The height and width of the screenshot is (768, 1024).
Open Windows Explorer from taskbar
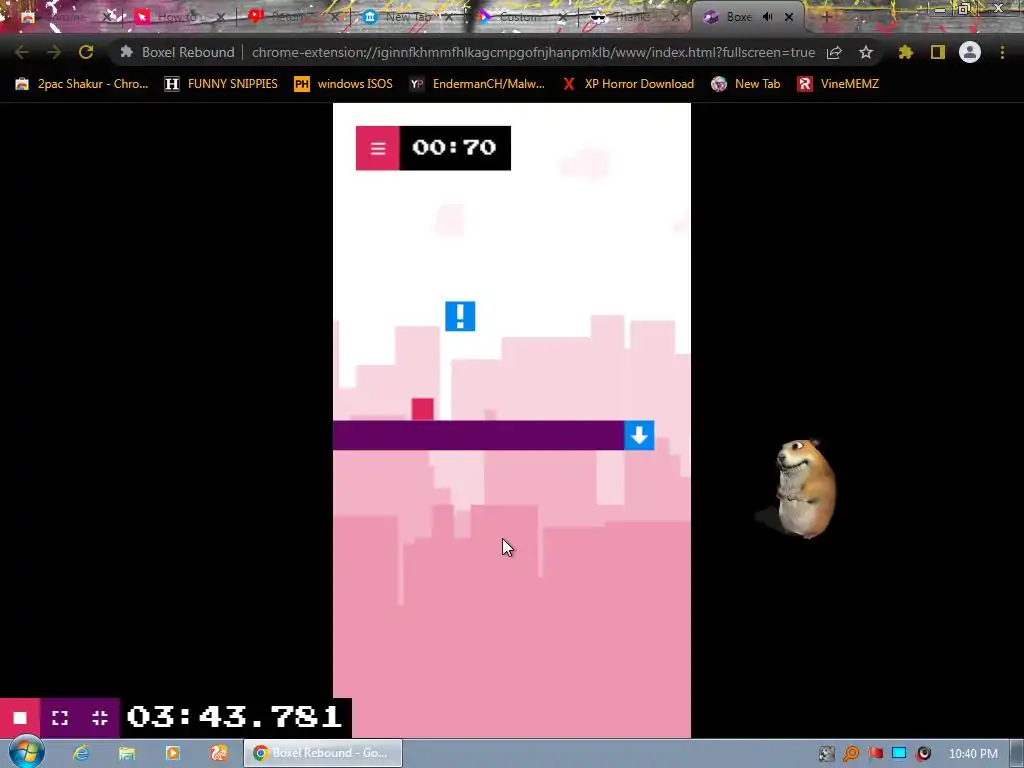127,753
